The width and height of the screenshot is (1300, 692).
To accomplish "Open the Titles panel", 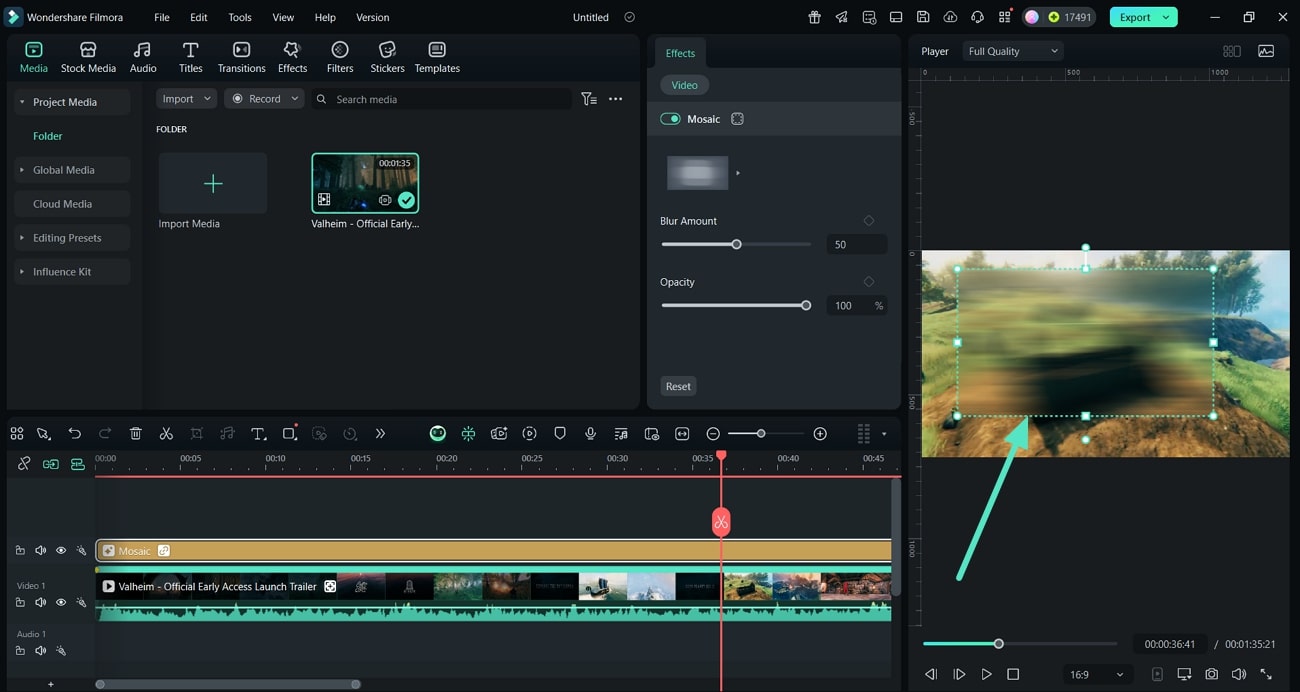I will click(x=190, y=57).
